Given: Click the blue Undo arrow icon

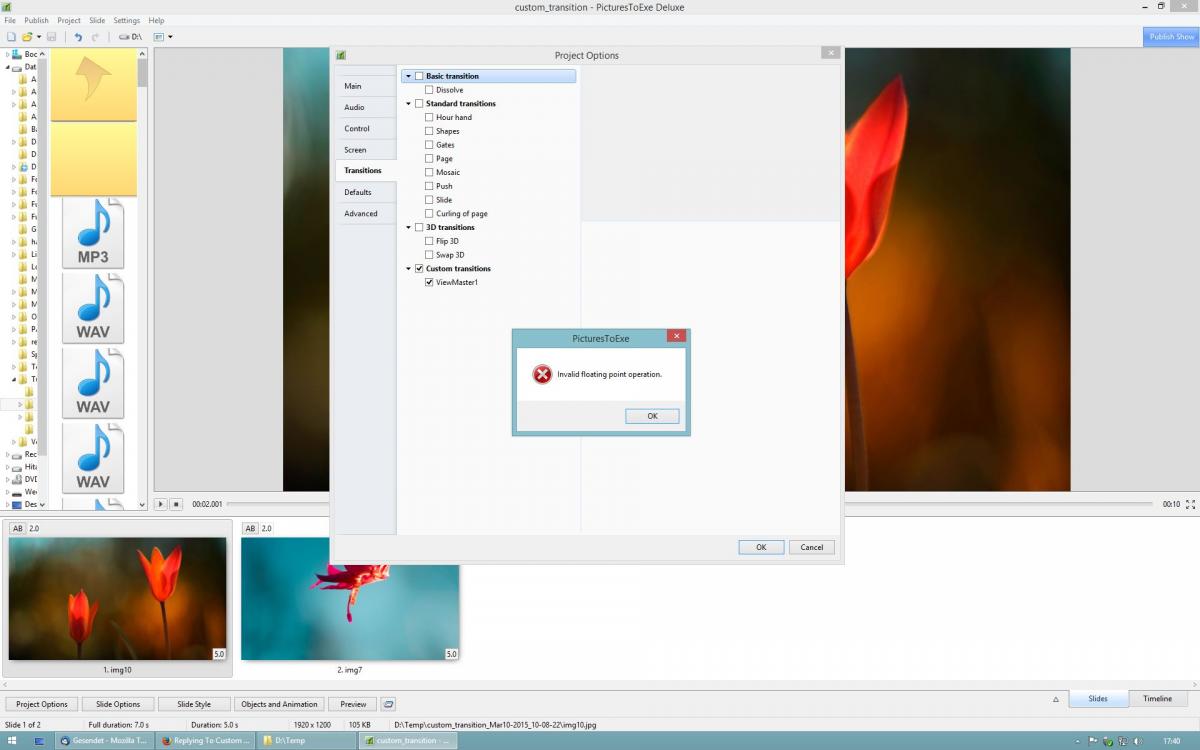Looking at the screenshot, I should pyautogui.click(x=78, y=37).
